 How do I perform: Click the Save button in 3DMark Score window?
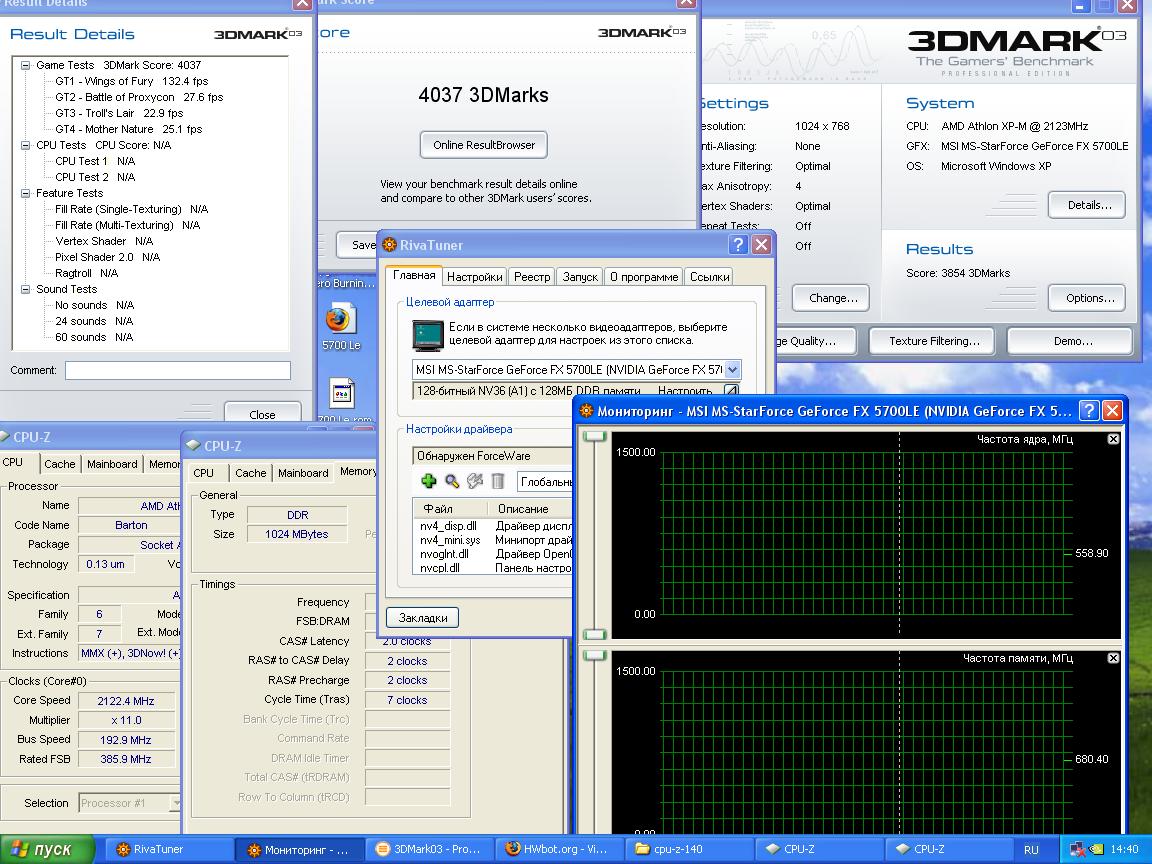point(357,245)
